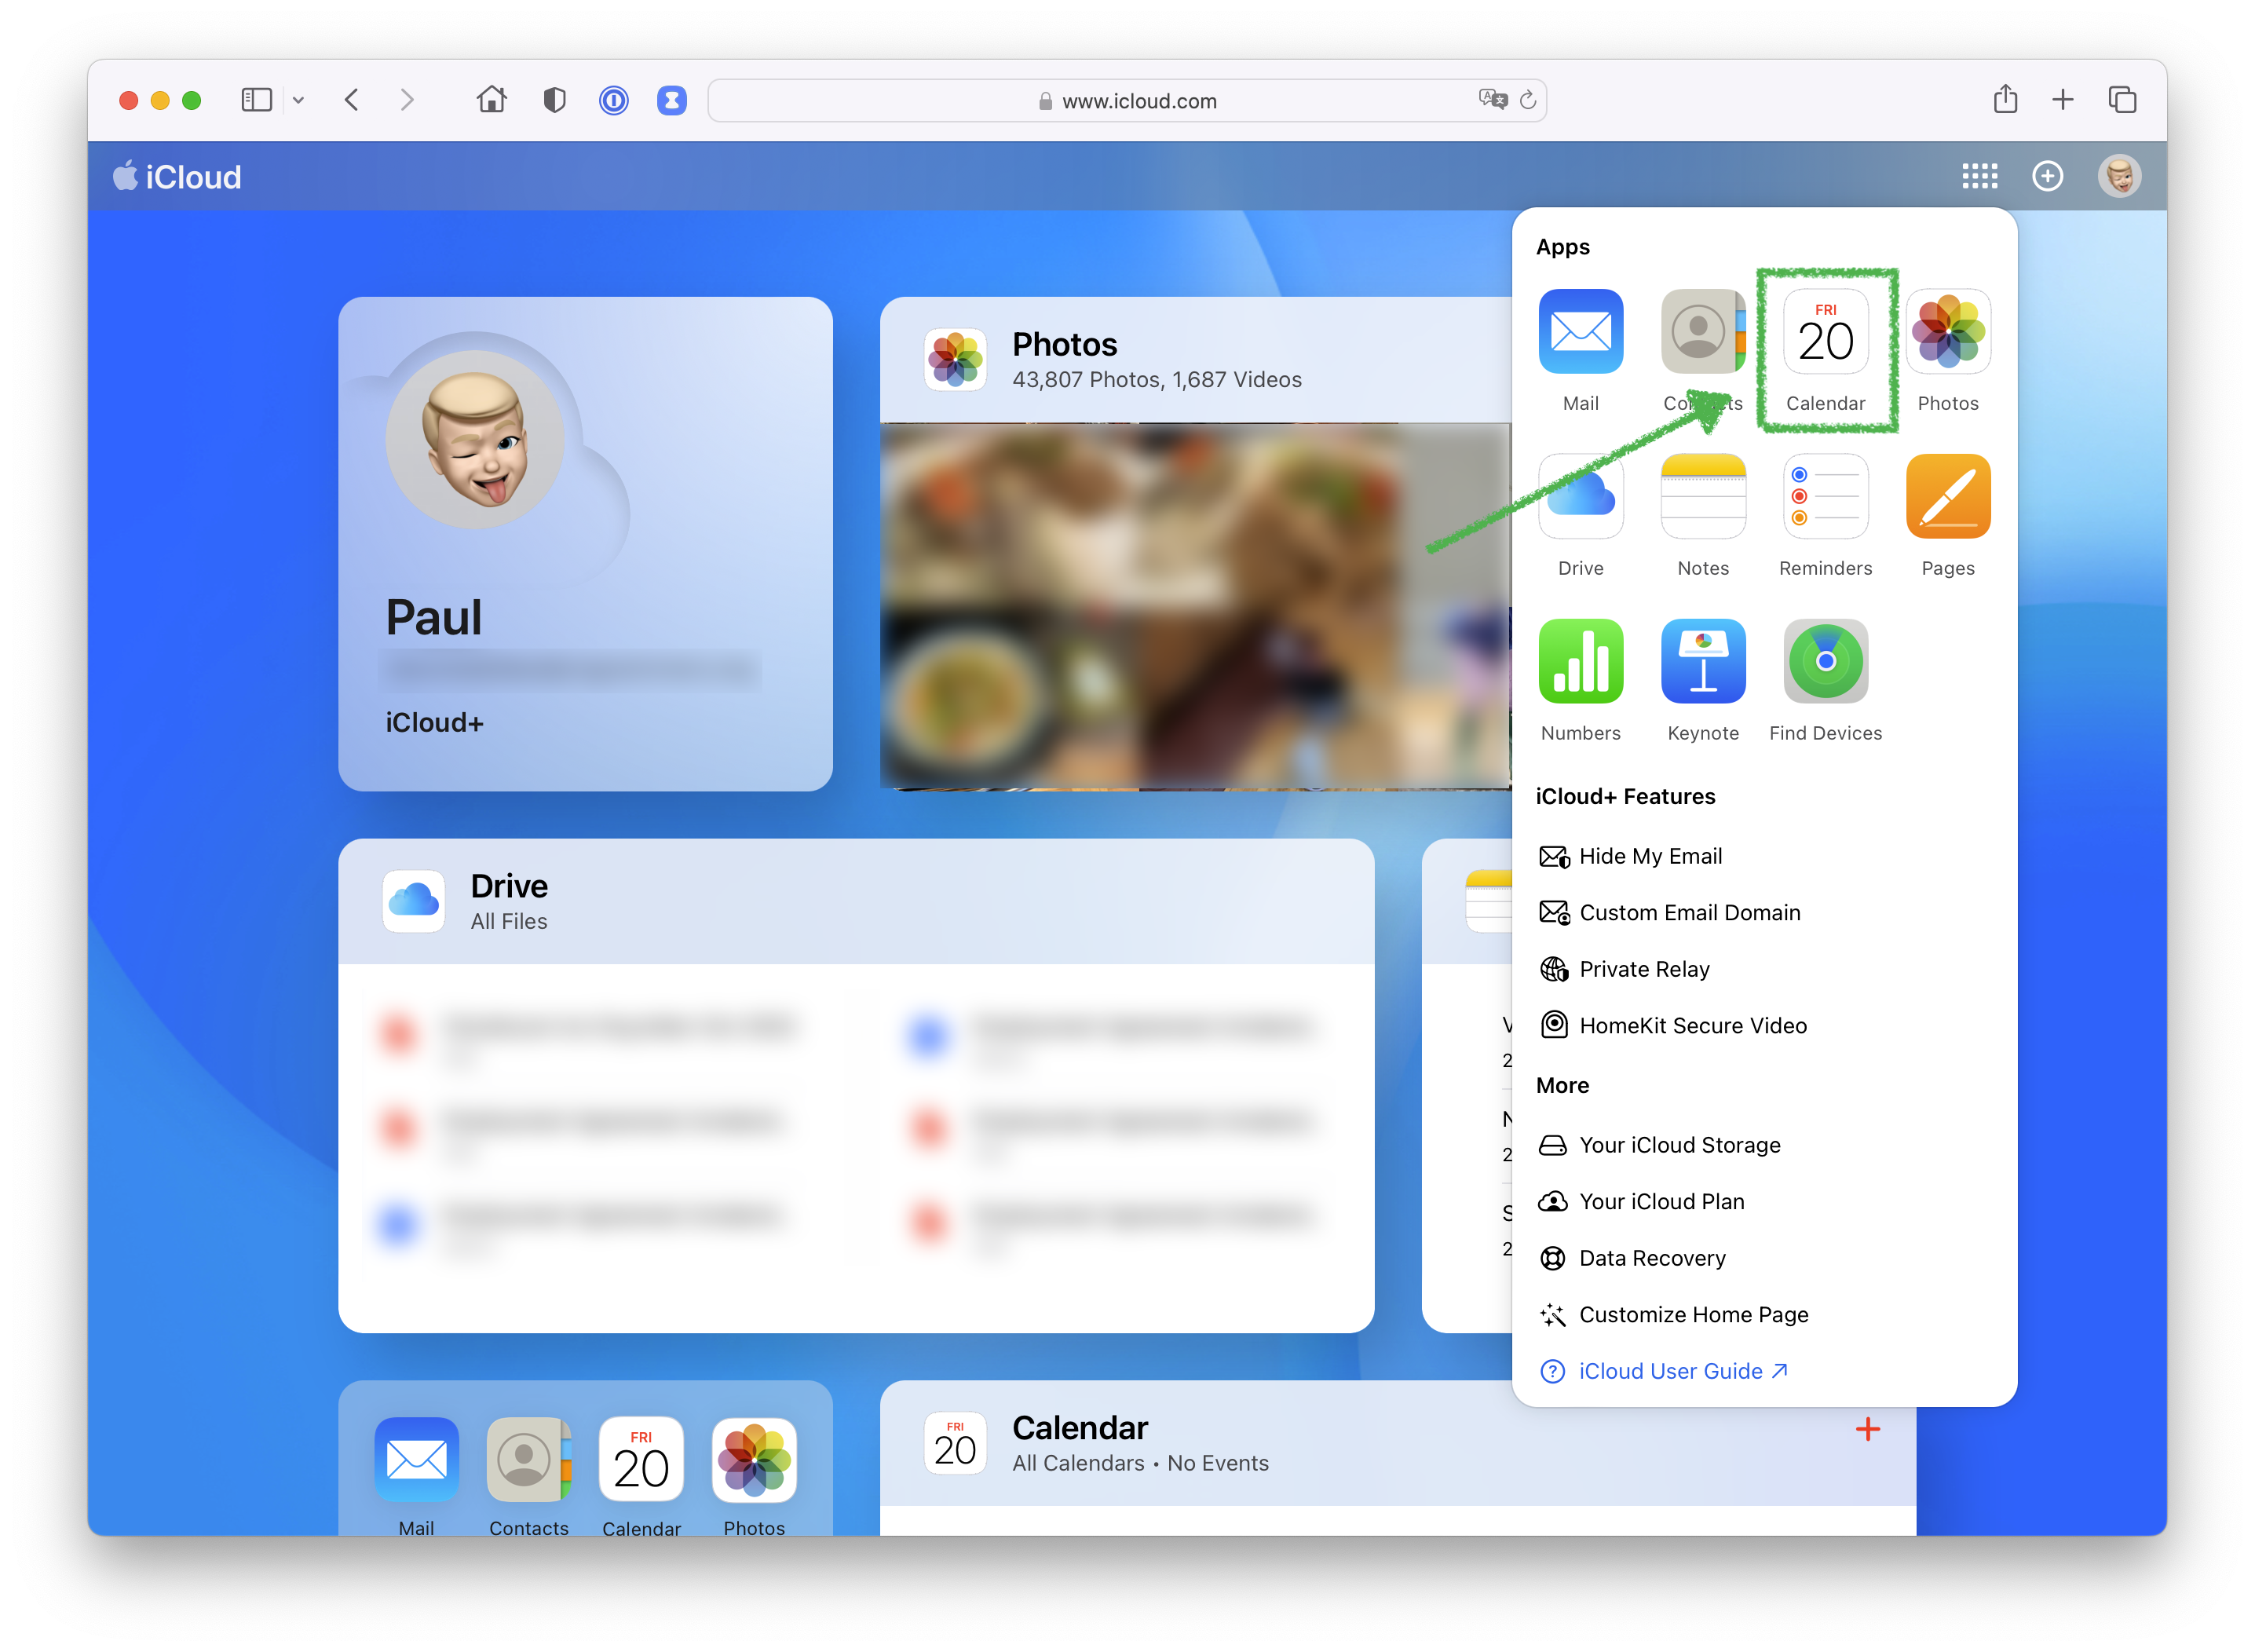Toggle Safari sidebar
This screenshot has height=1652, width=2255.
pyautogui.click(x=256, y=99)
